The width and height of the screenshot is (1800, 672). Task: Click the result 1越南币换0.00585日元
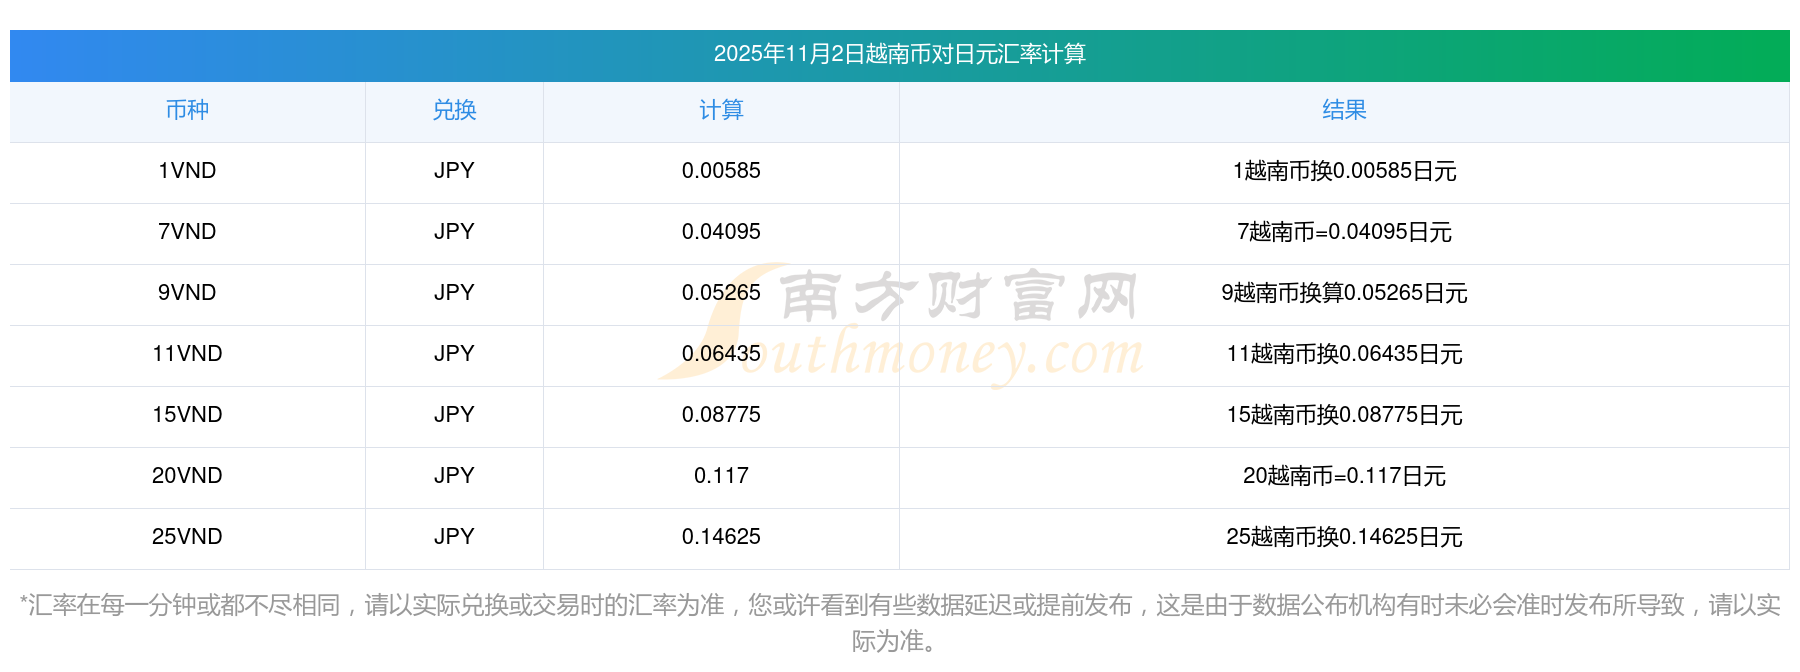(1344, 171)
